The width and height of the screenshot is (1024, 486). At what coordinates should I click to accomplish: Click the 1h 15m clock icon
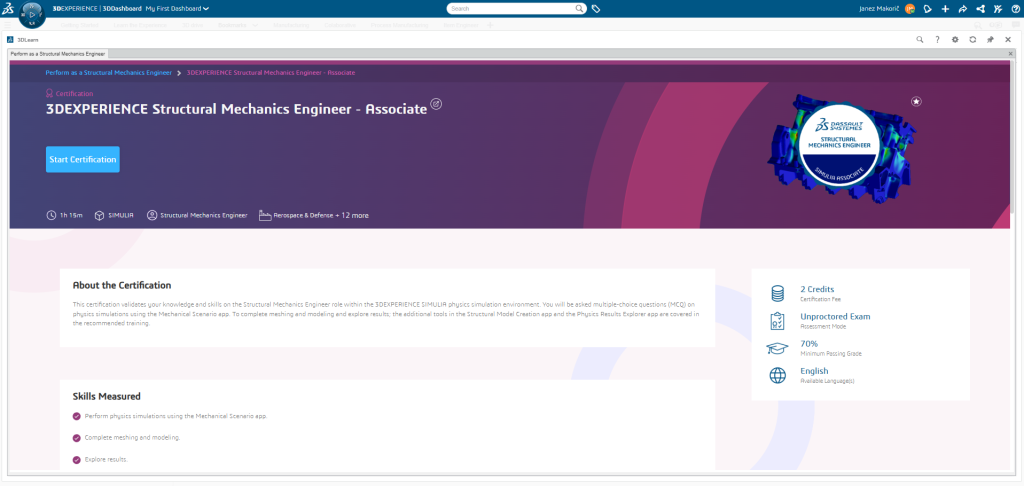tap(51, 215)
